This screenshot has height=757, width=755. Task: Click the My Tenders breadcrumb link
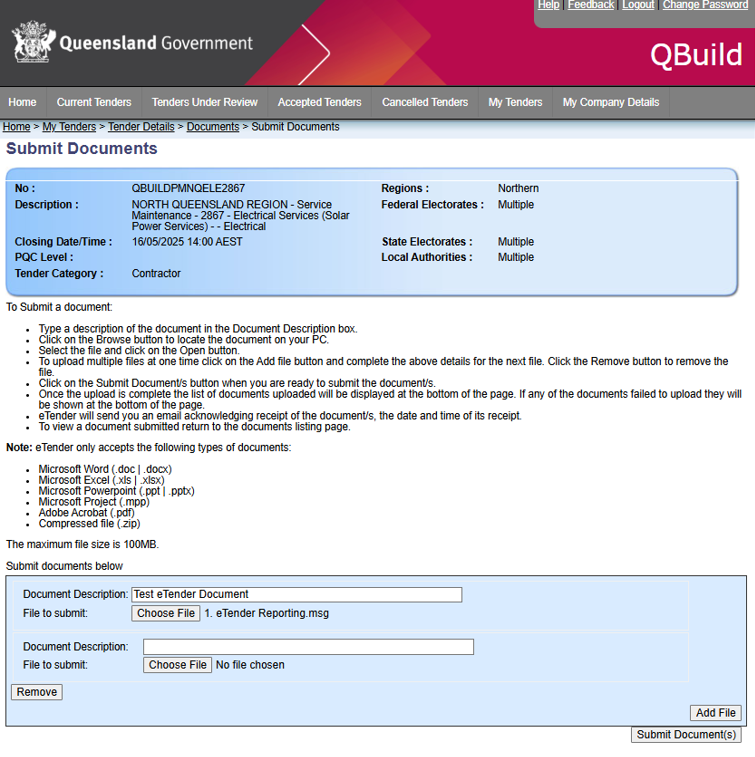[69, 127]
